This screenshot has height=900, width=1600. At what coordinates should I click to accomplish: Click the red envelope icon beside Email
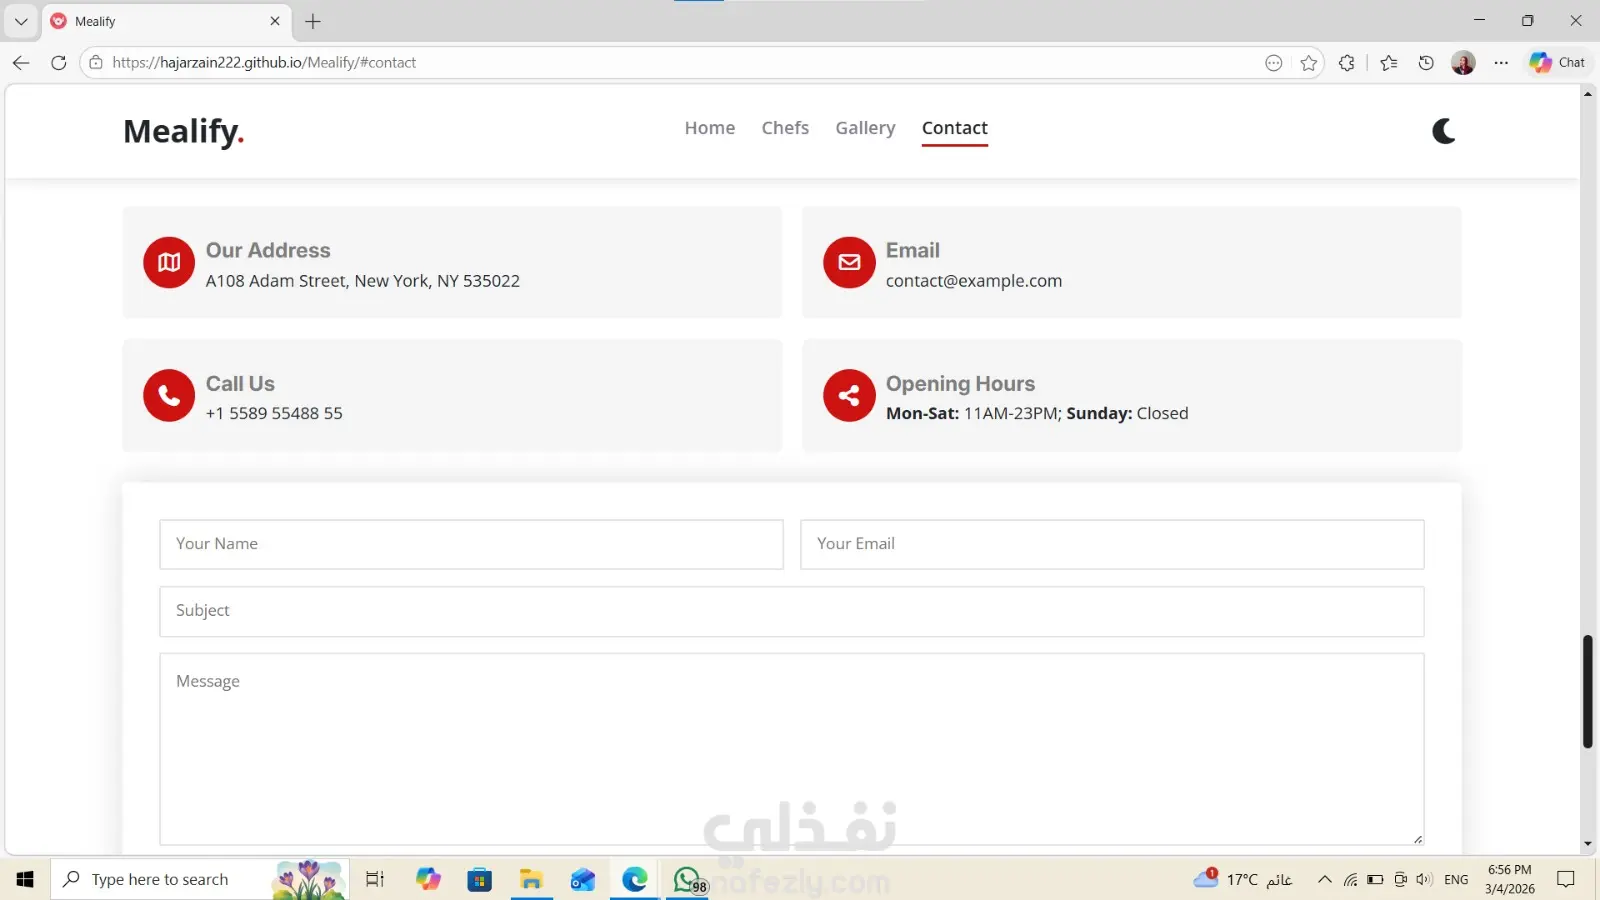849,262
